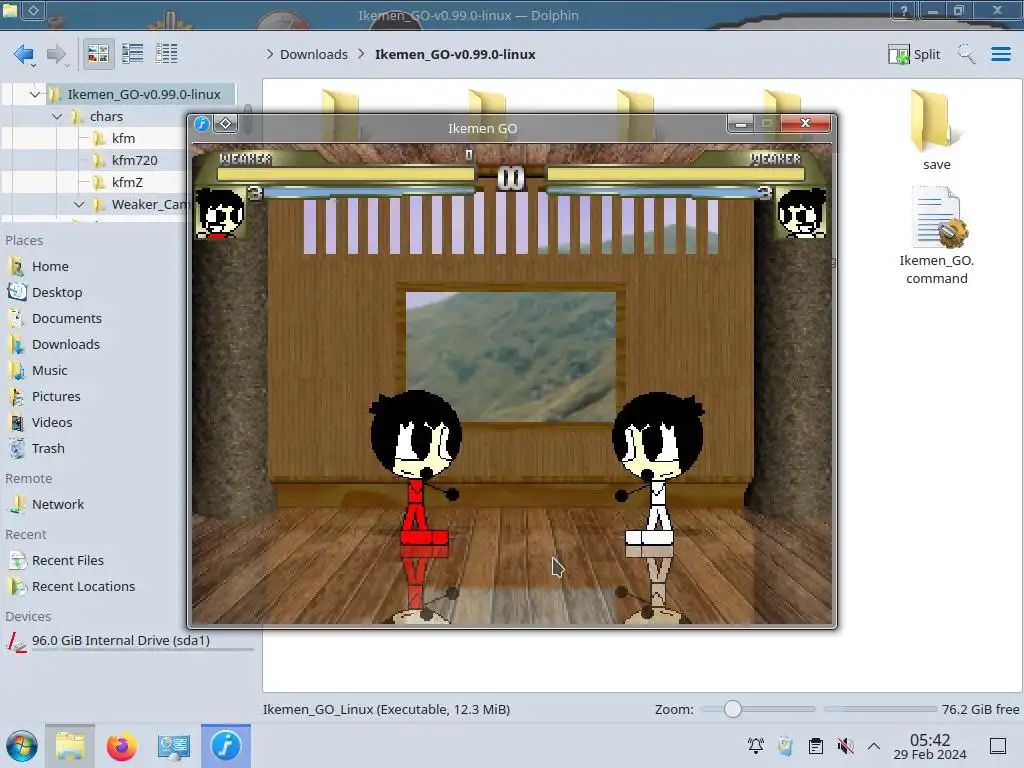Open clipboard tray icon

point(816,746)
